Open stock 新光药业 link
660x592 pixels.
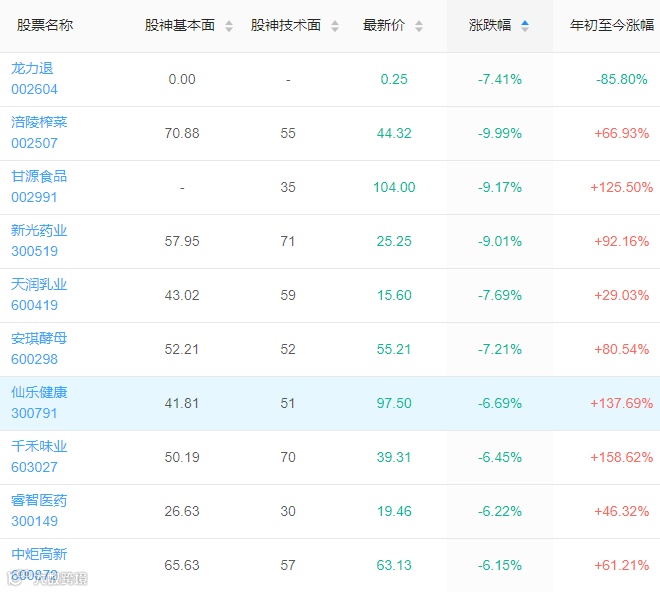pos(39,230)
